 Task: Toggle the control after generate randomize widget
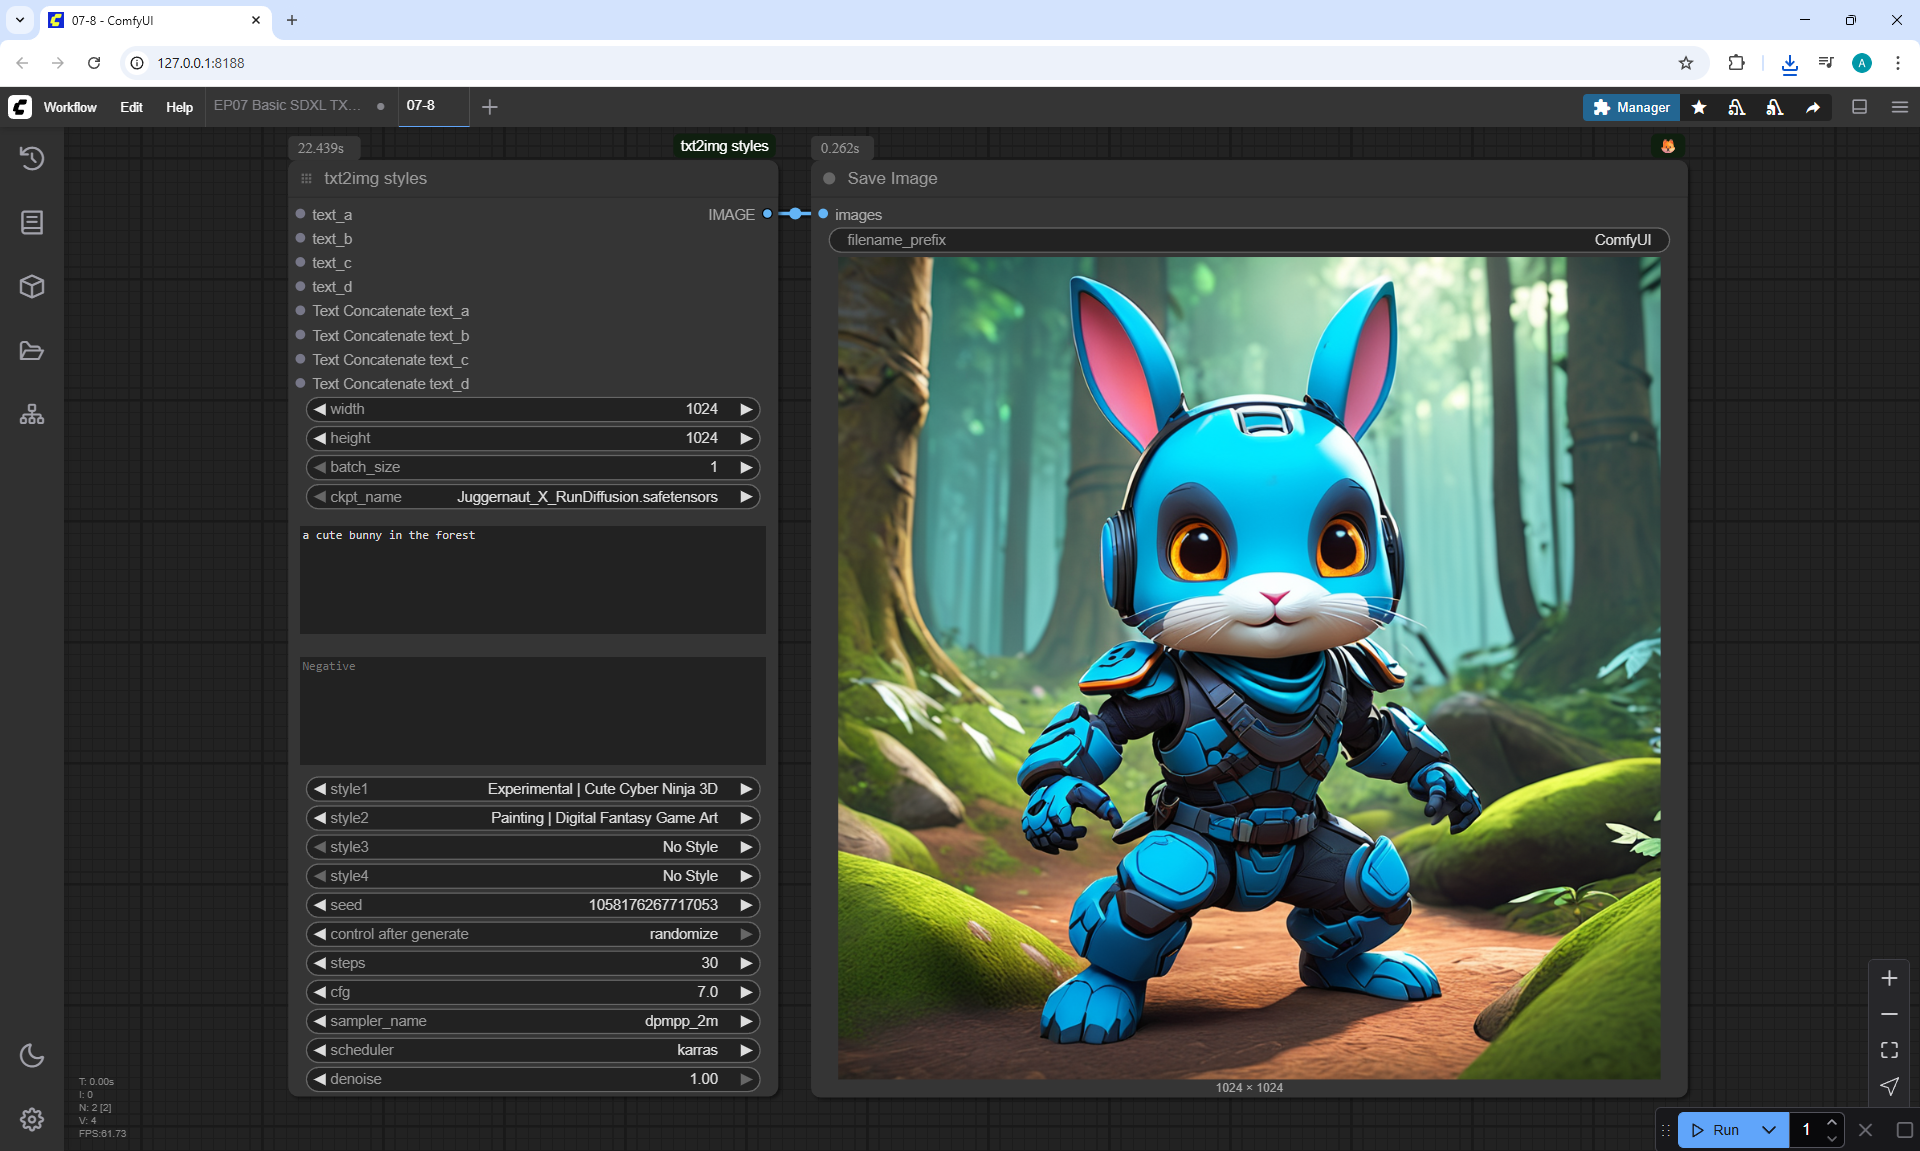pos(532,934)
